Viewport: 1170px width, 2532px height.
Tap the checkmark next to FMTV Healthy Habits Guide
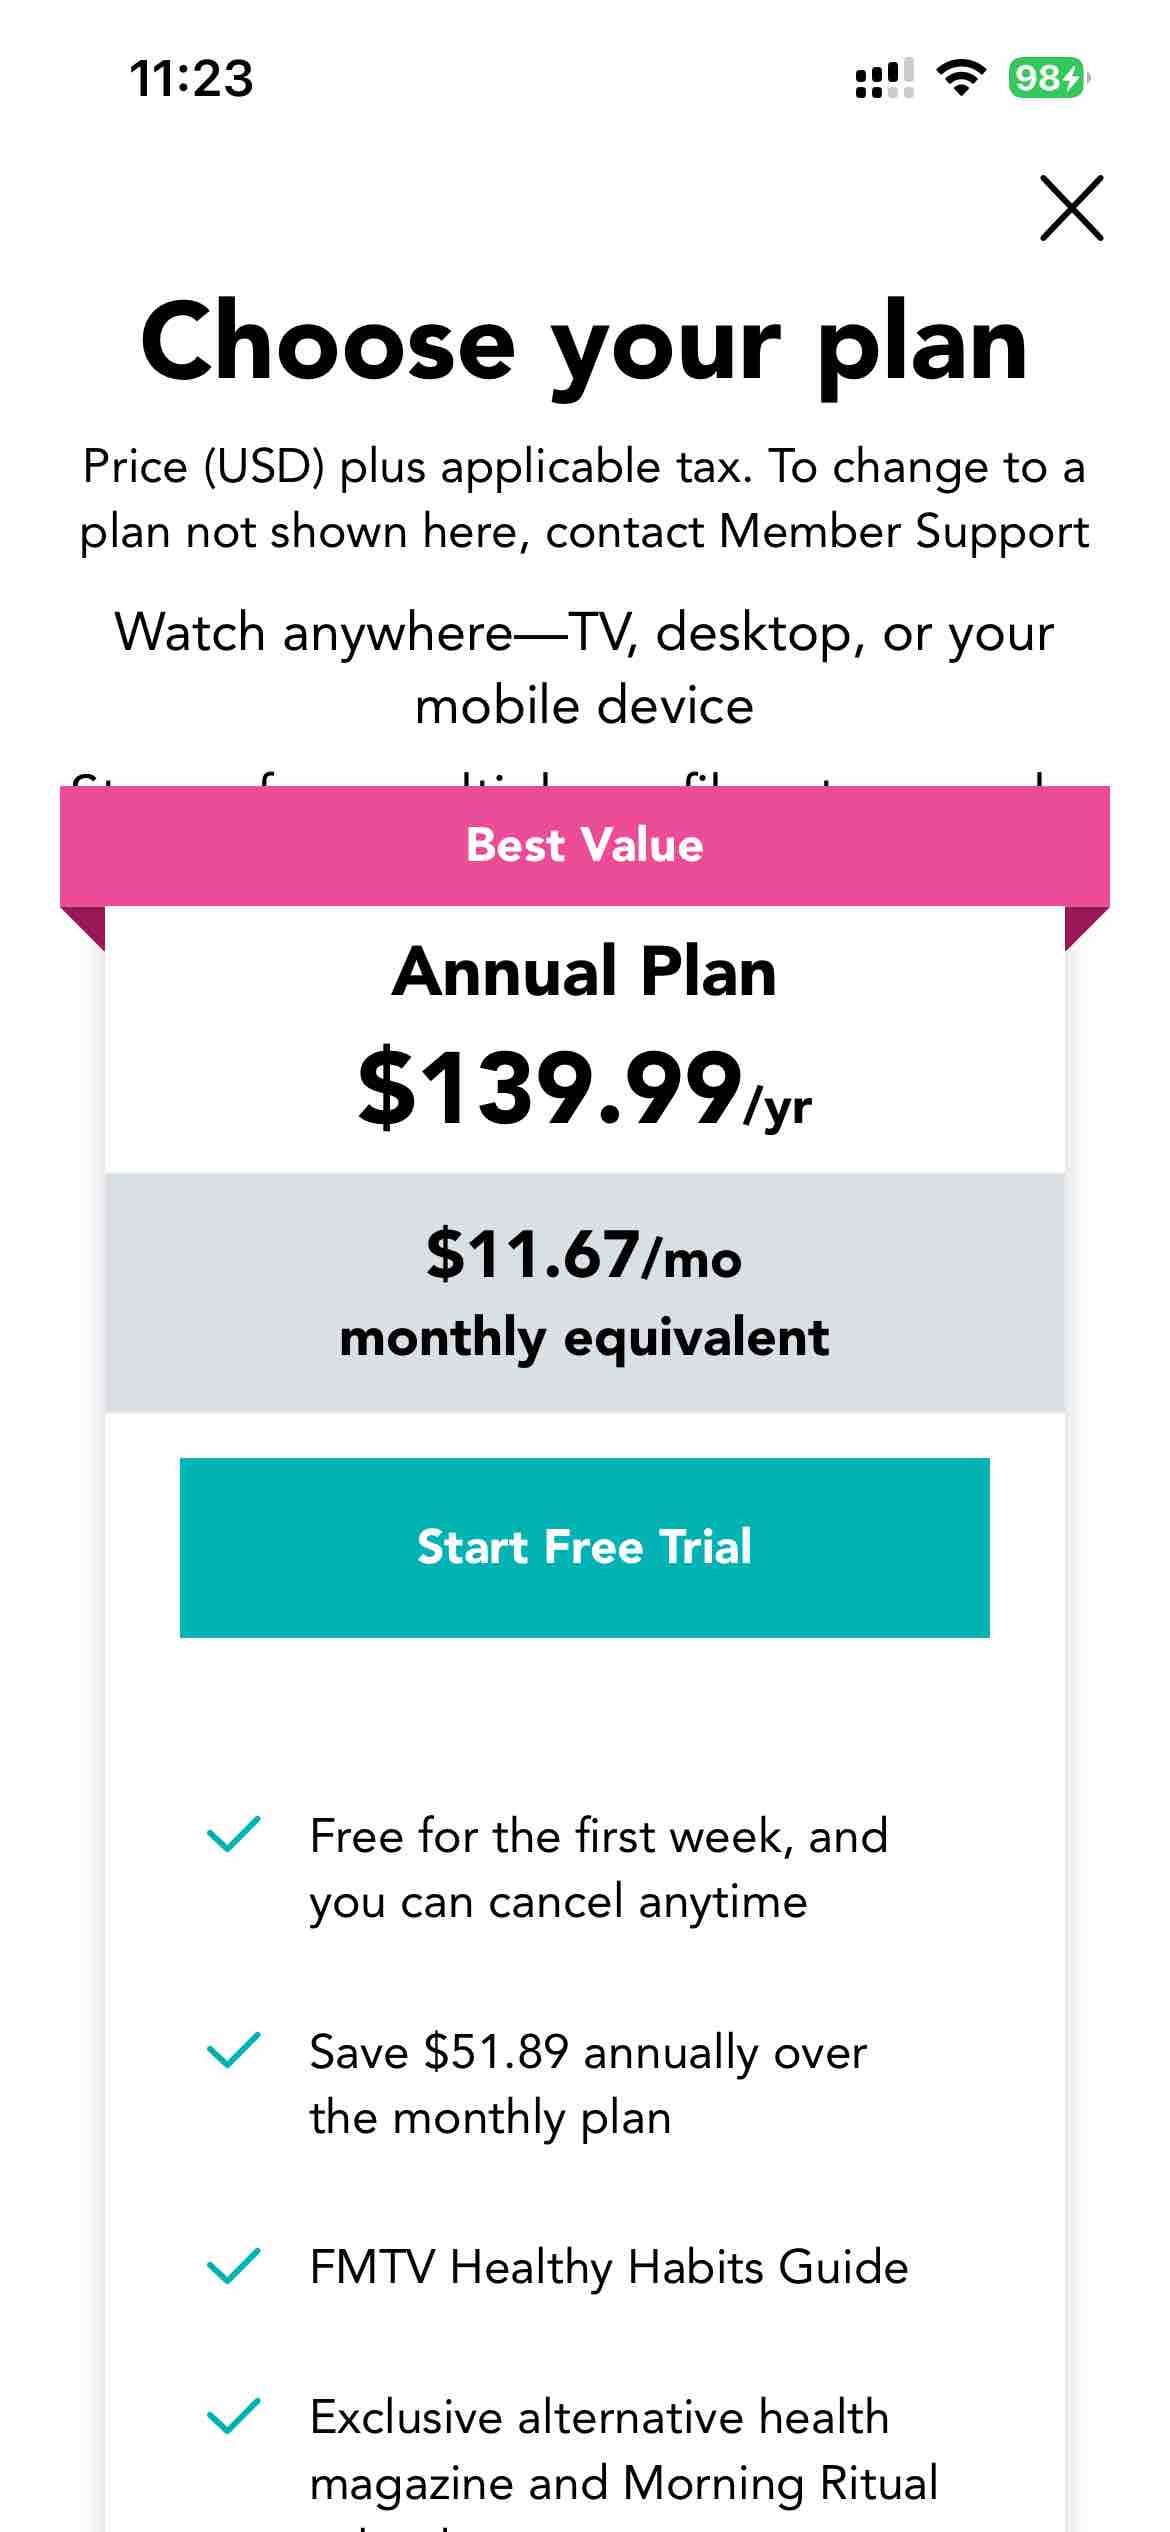tap(233, 2267)
